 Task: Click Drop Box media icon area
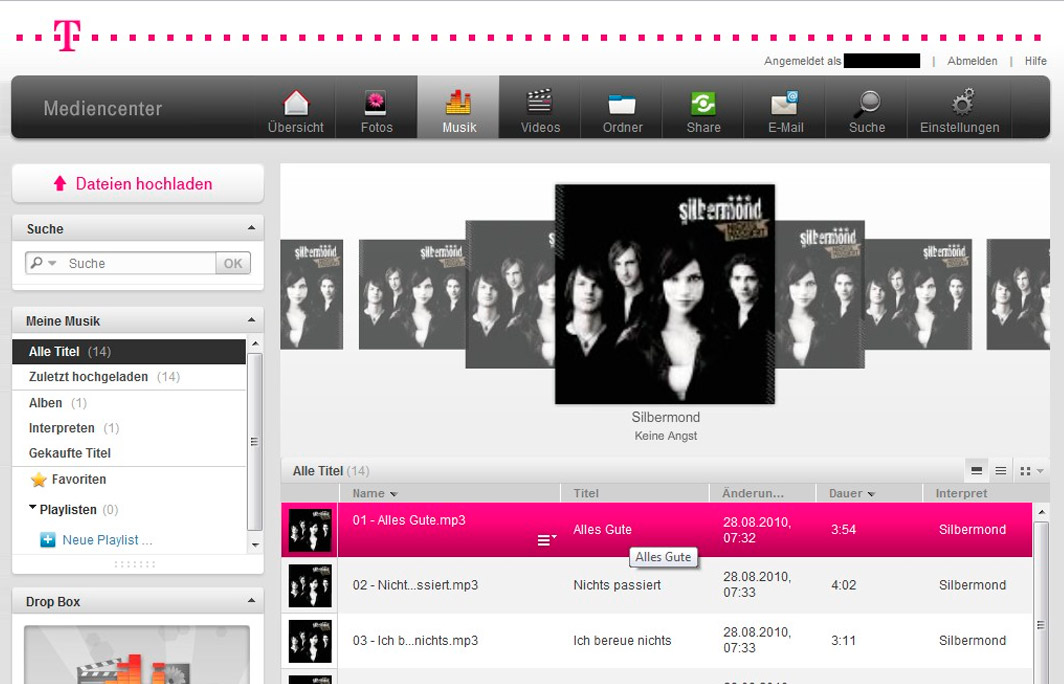136,655
